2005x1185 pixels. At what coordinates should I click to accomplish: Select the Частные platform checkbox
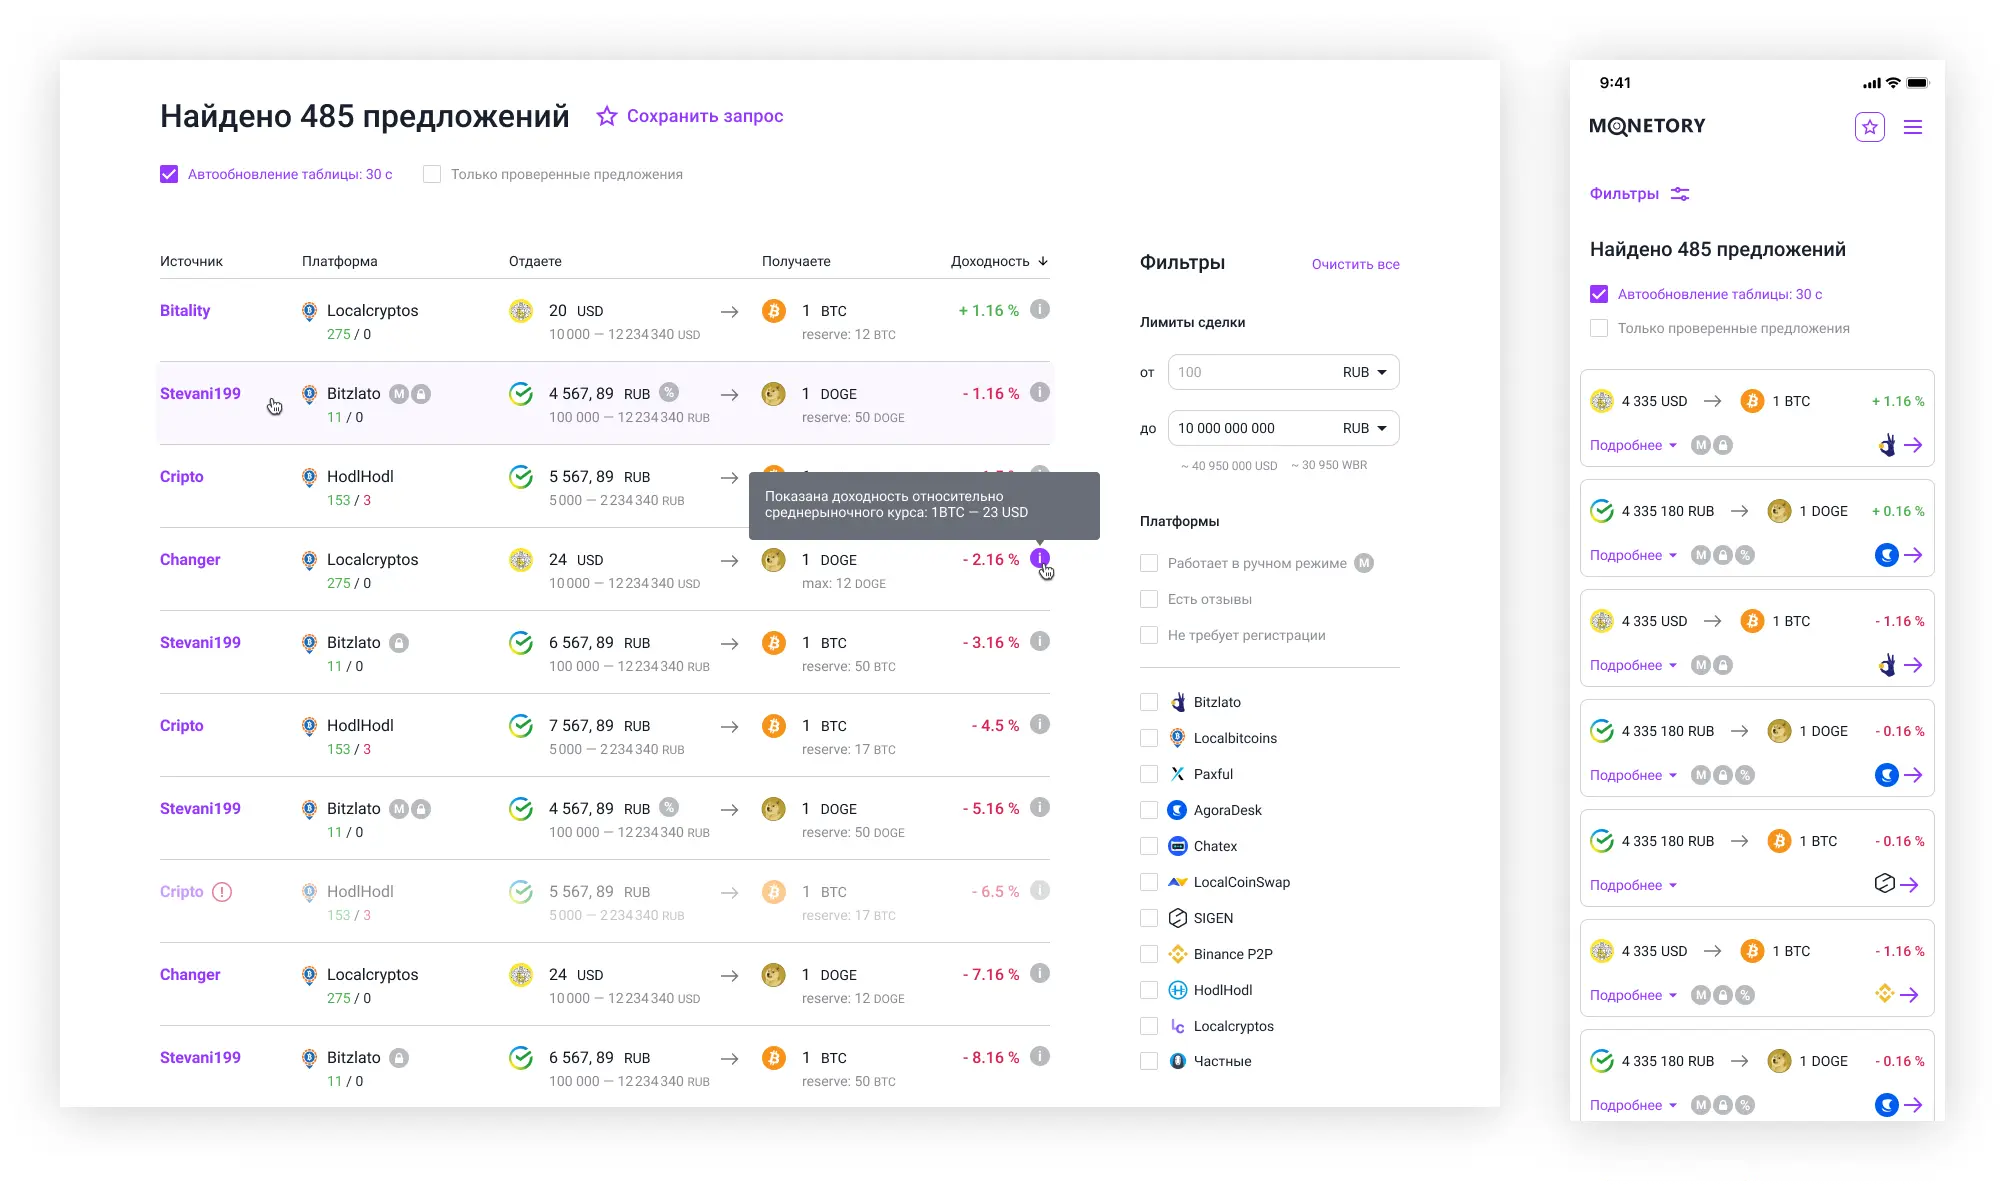point(1149,1061)
